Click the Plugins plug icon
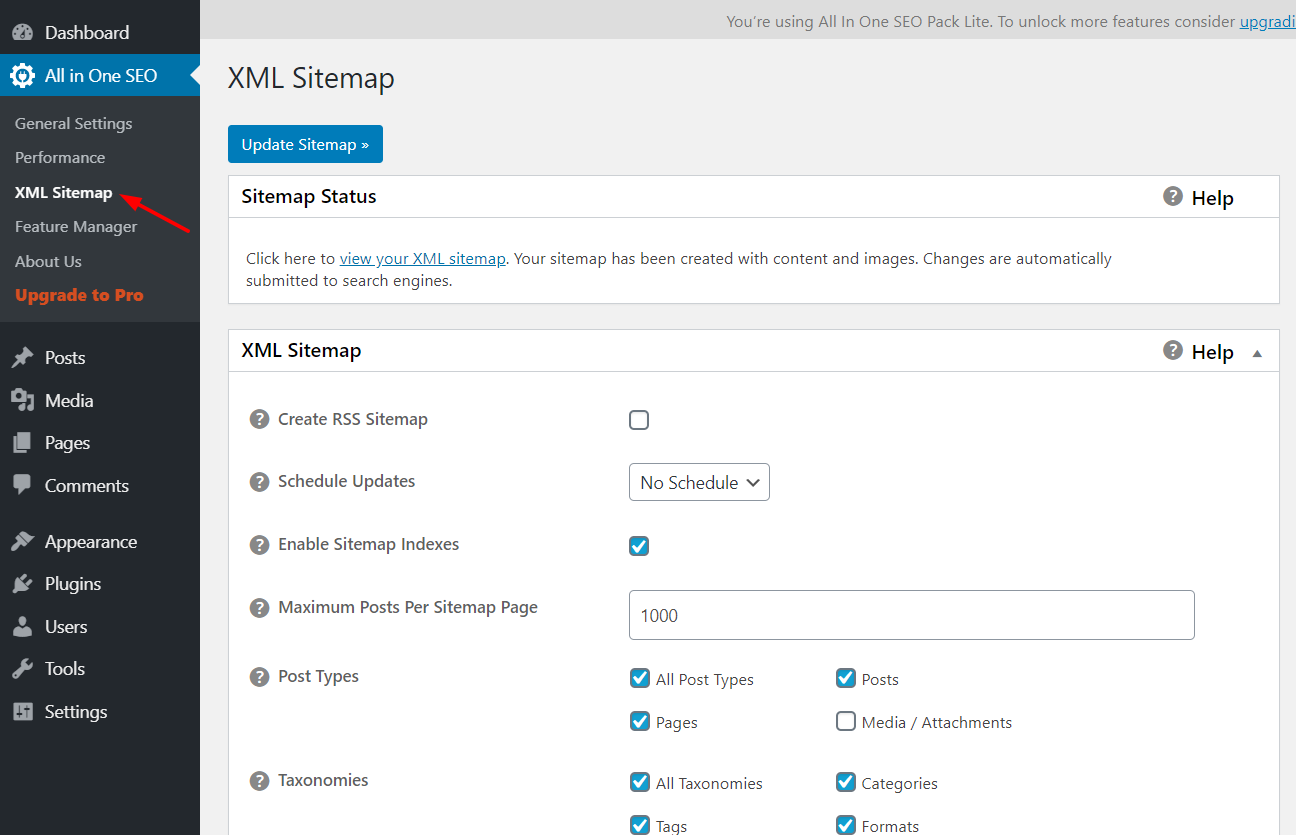 22,584
